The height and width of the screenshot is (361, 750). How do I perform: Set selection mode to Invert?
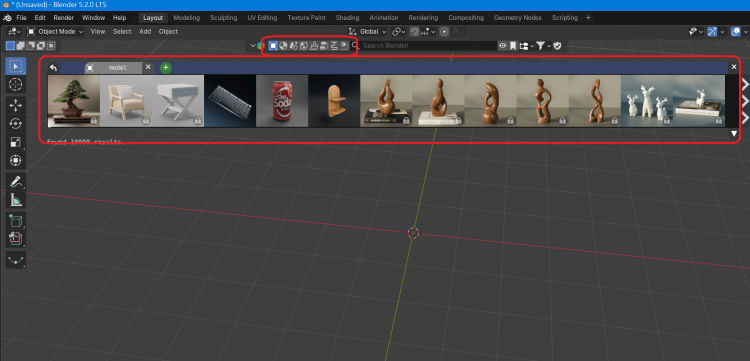tap(41, 46)
